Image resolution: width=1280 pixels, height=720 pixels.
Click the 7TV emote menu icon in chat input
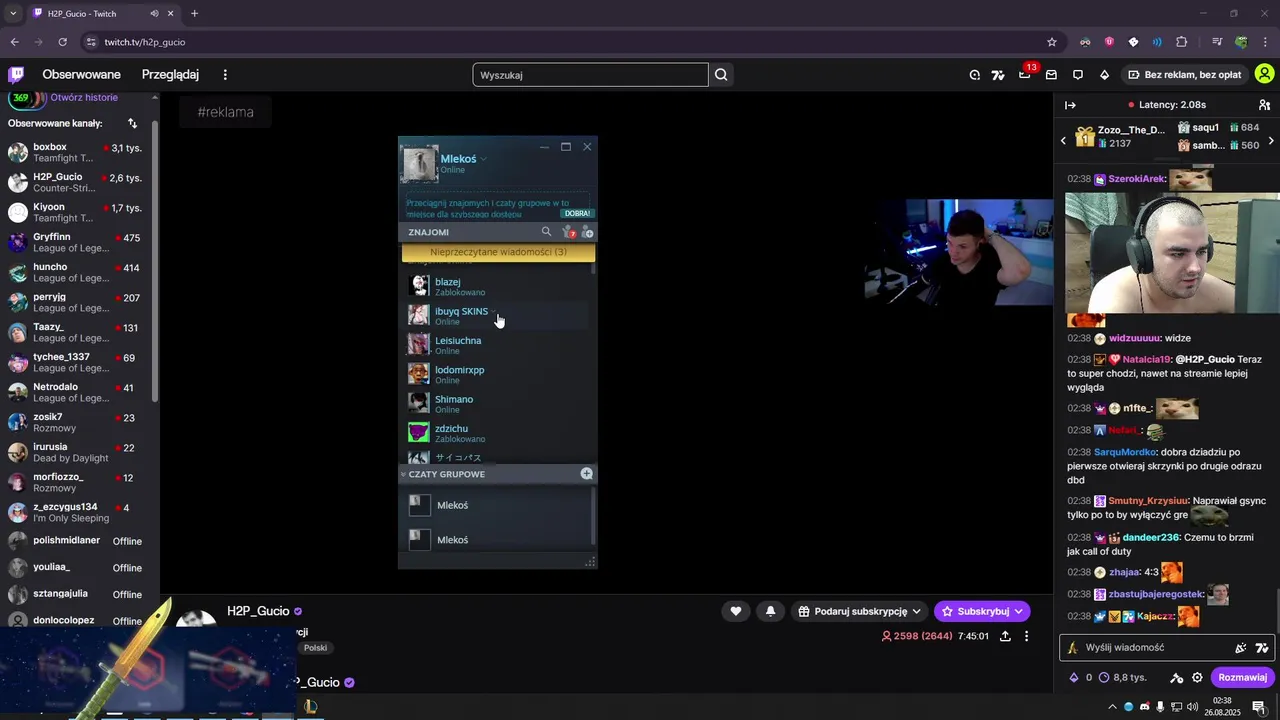tap(1262, 648)
